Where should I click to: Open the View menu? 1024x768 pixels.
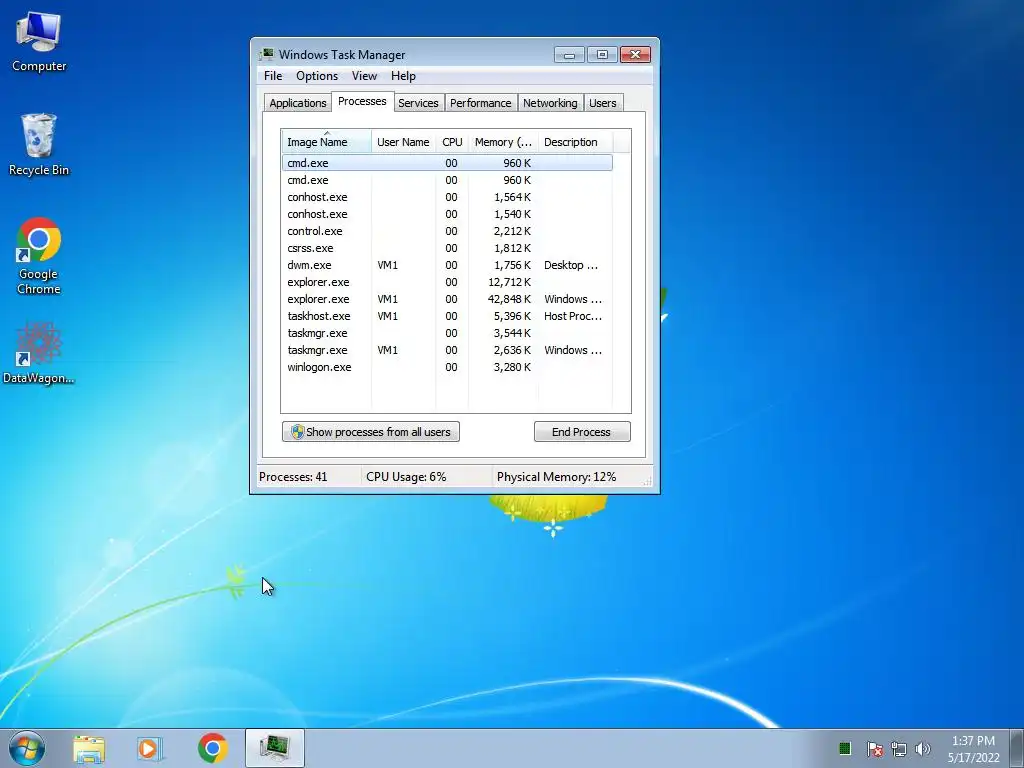pyautogui.click(x=364, y=76)
